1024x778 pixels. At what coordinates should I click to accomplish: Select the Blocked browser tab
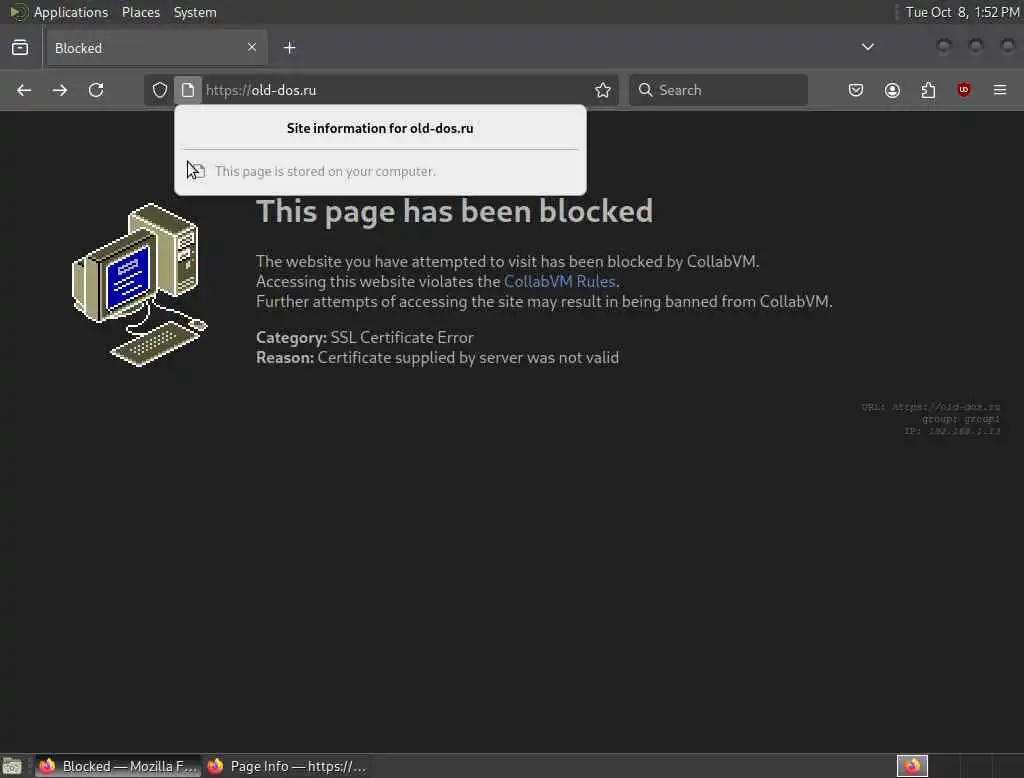click(x=155, y=48)
